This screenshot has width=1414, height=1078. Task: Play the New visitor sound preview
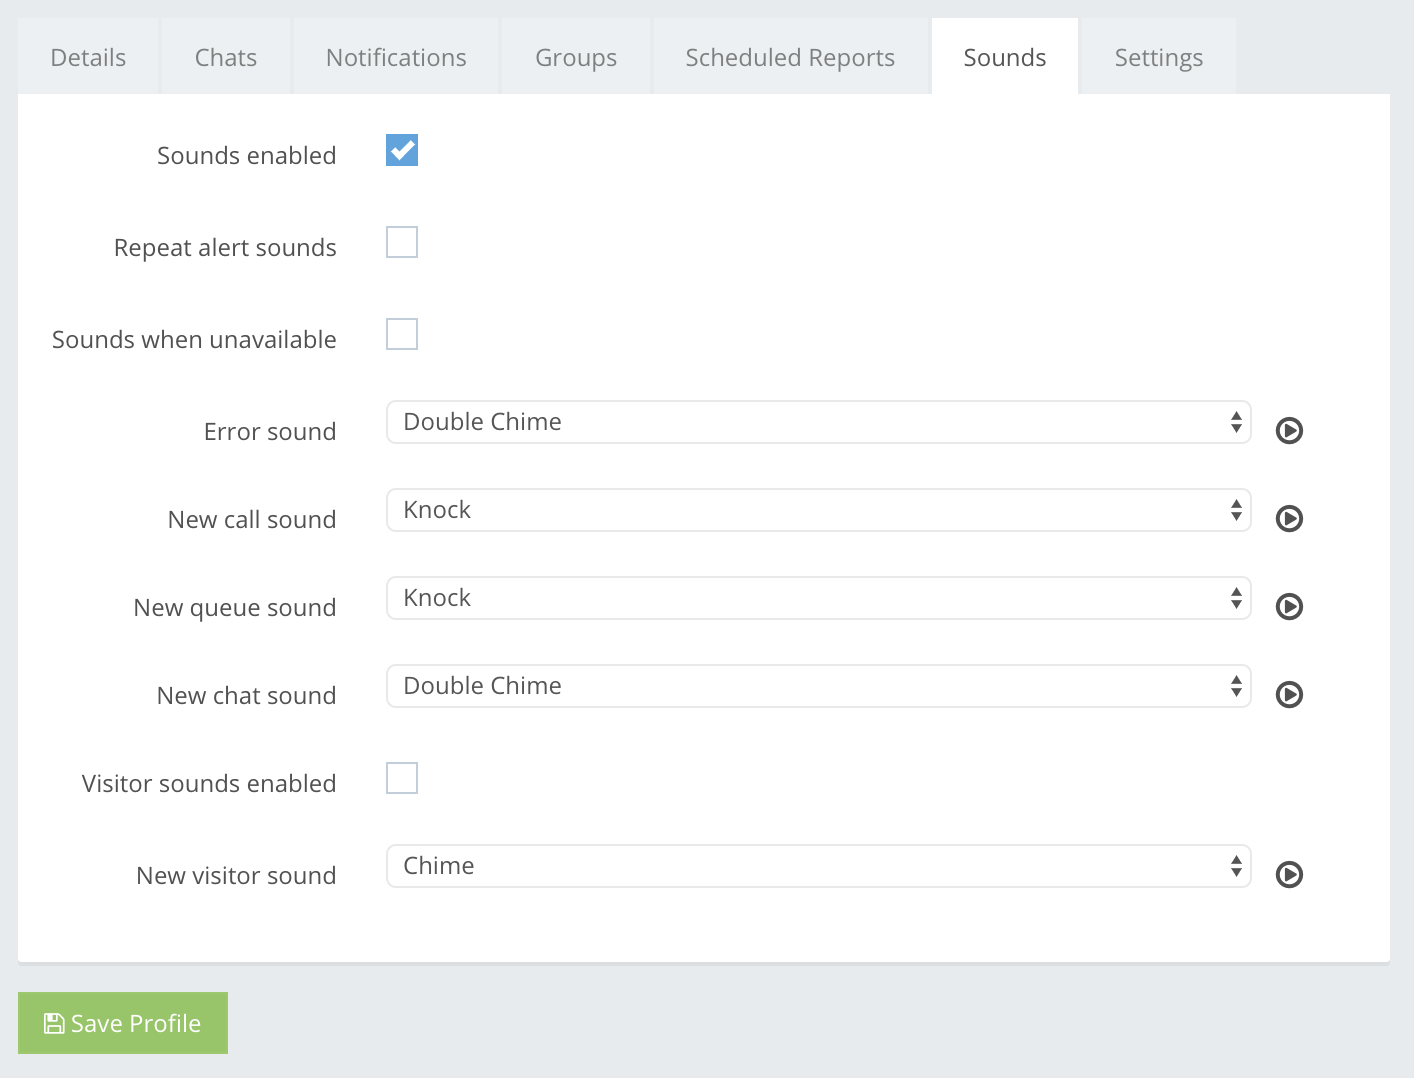tap(1289, 875)
